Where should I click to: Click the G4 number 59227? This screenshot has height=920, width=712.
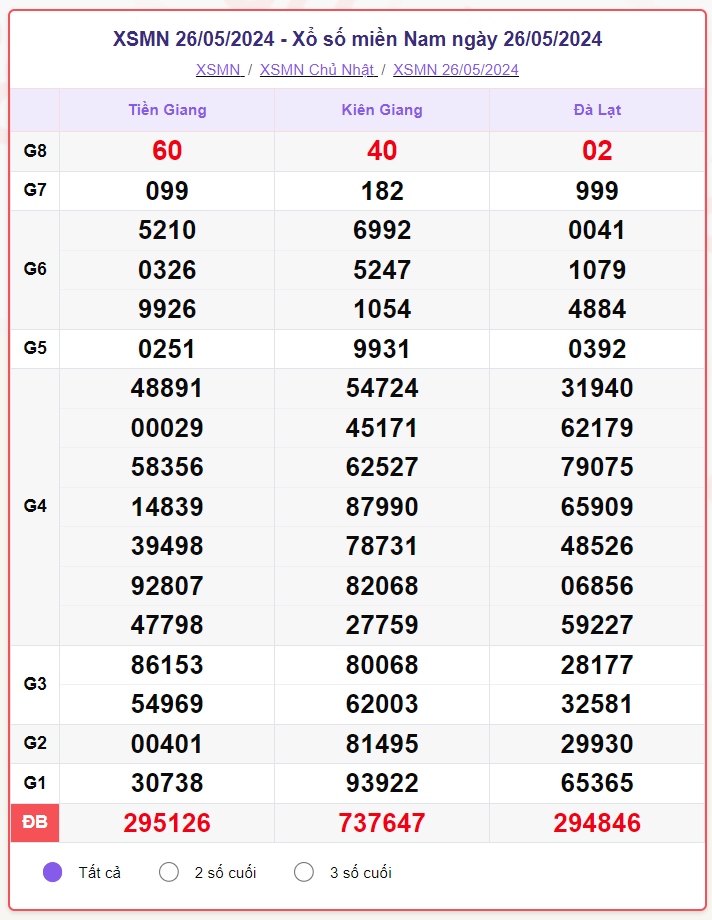click(597, 625)
